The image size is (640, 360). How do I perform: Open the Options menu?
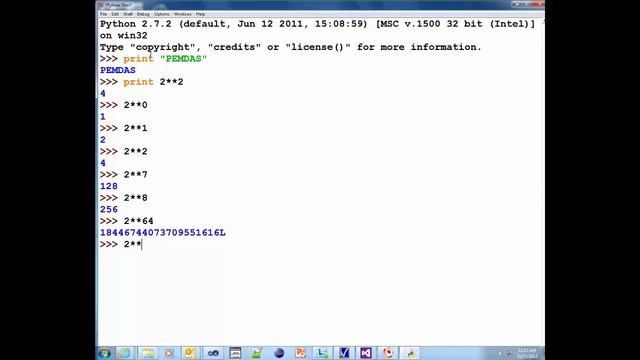click(162, 14)
